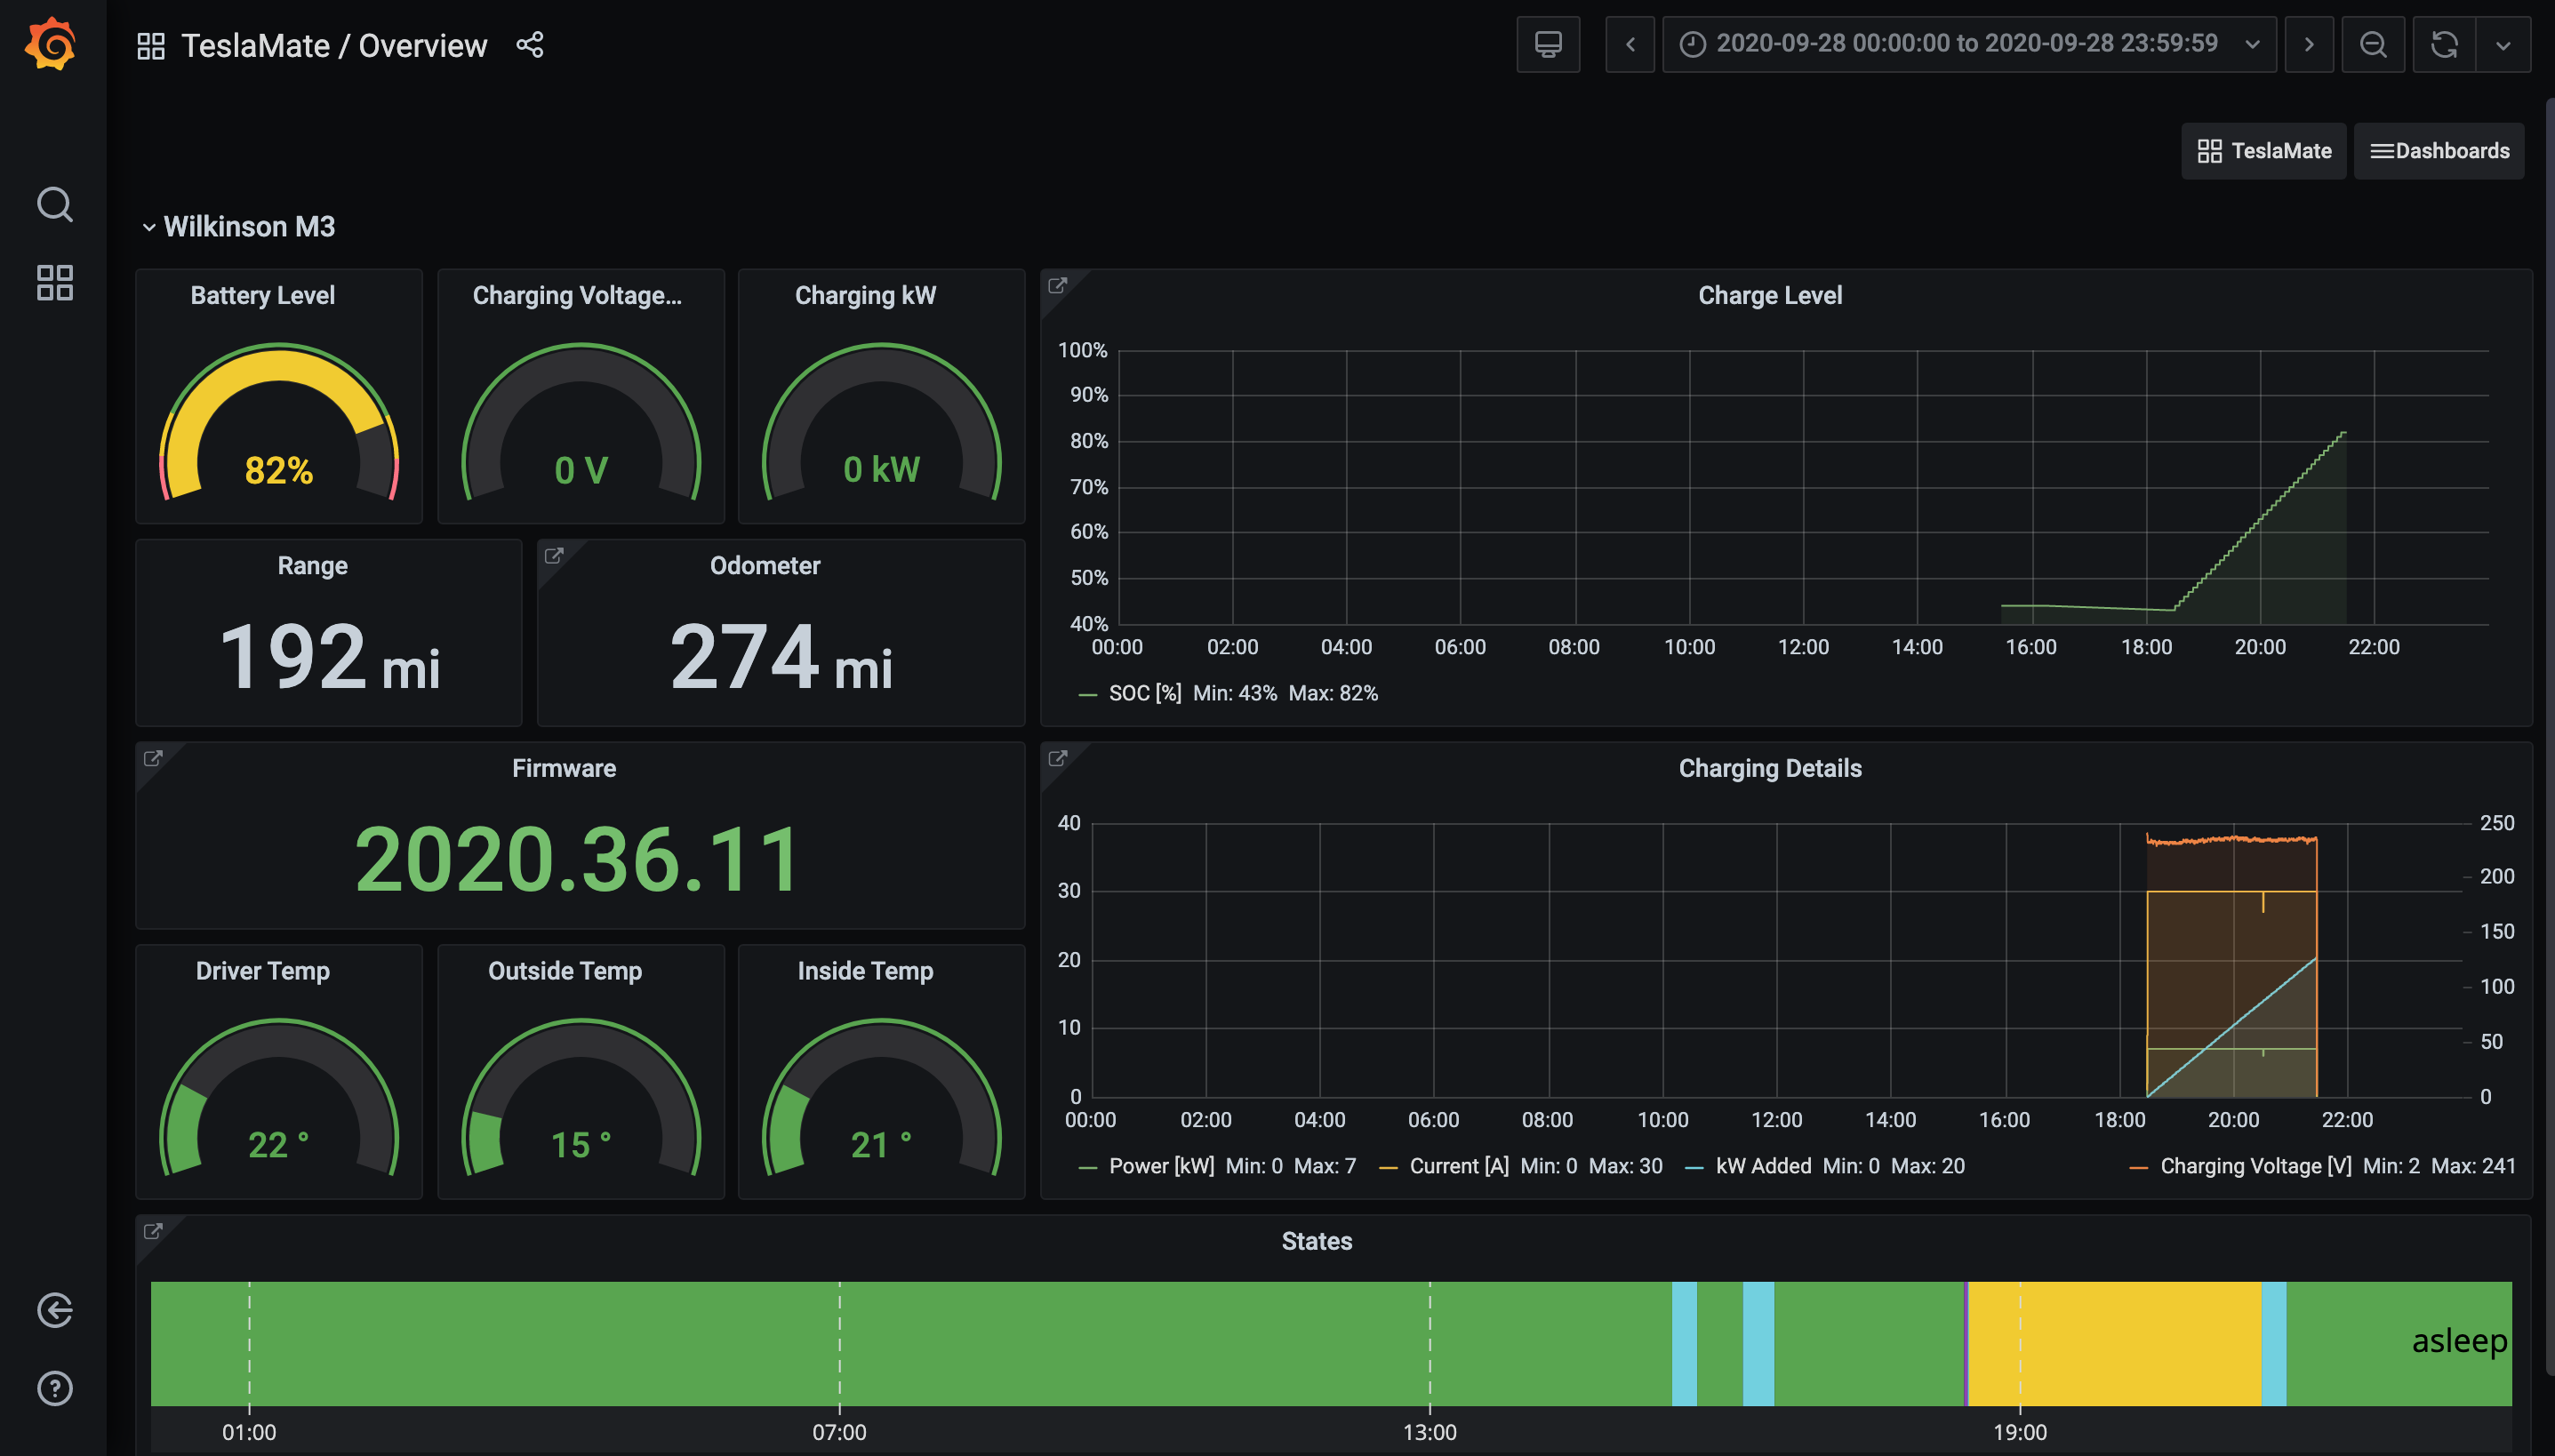Open the Outside Temp panel title menu
The height and width of the screenshot is (1456, 2555).
[565, 971]
